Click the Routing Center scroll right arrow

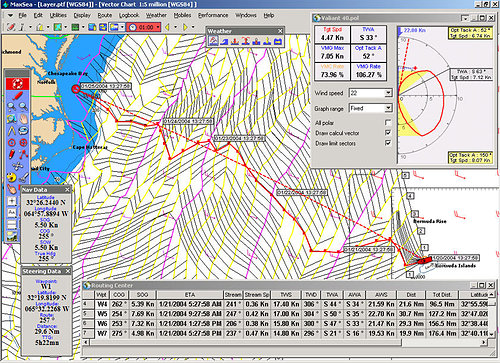pos(483,342)
